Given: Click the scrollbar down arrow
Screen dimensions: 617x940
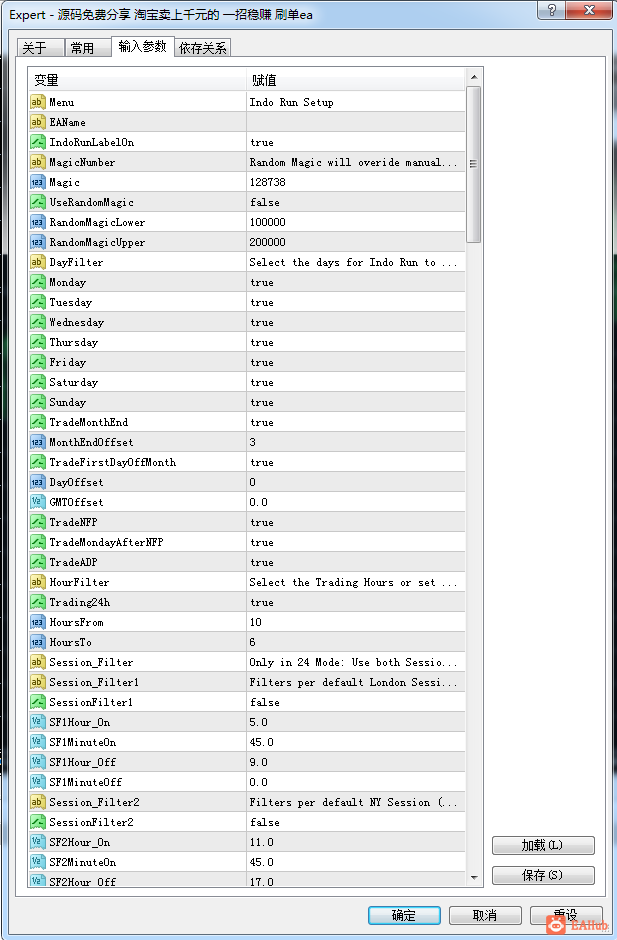Looking at the screenshot, I should [474, 877].
